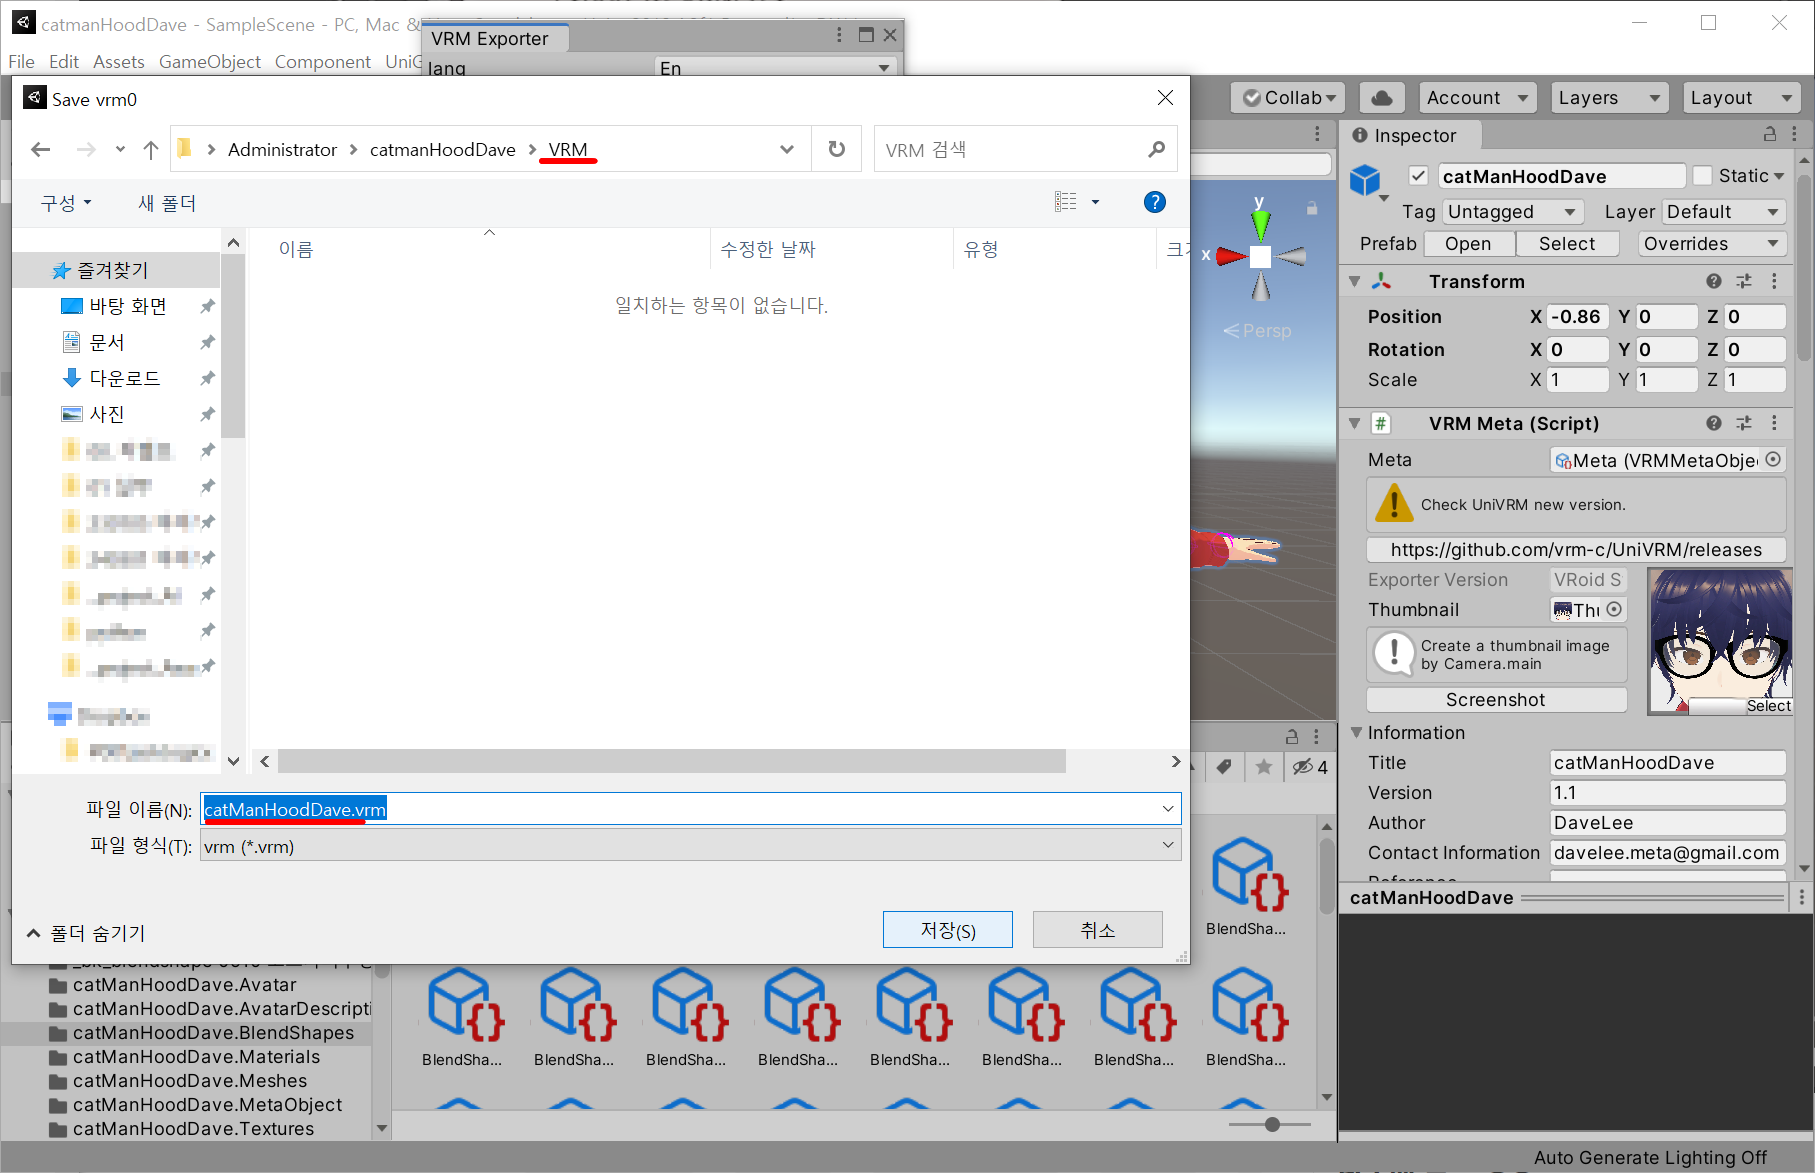
Task: Click the scene gizmo Y-axis cone
Action: point(1260,223)
